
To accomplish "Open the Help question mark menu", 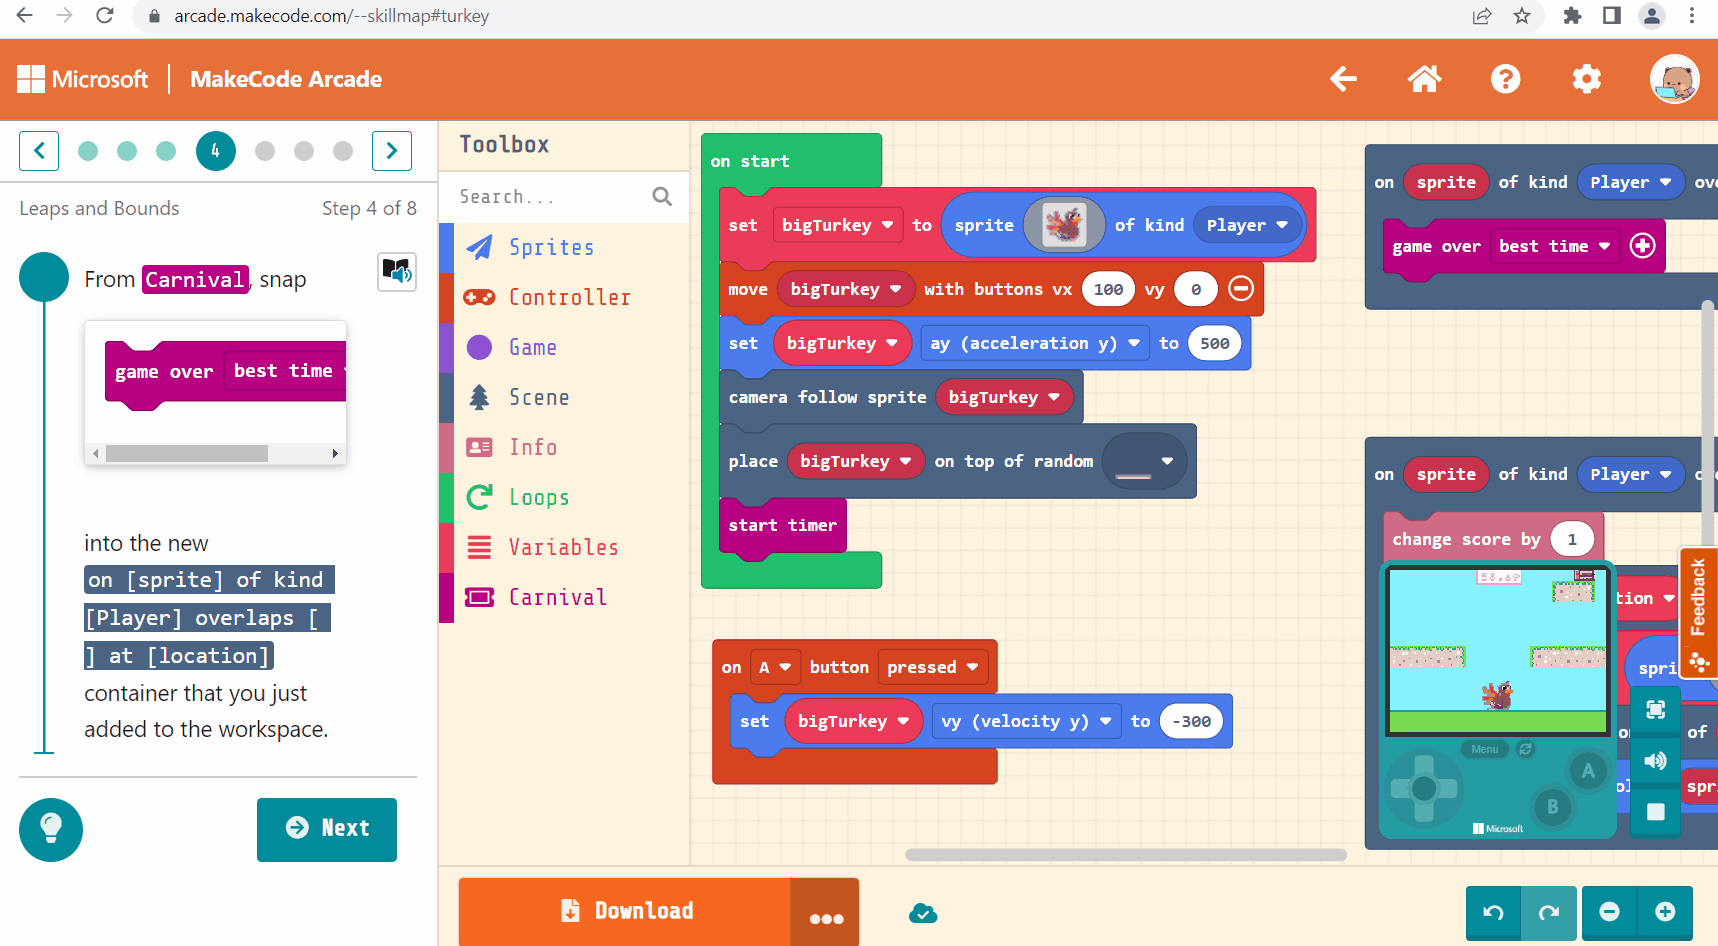I will pos(1505,79).
